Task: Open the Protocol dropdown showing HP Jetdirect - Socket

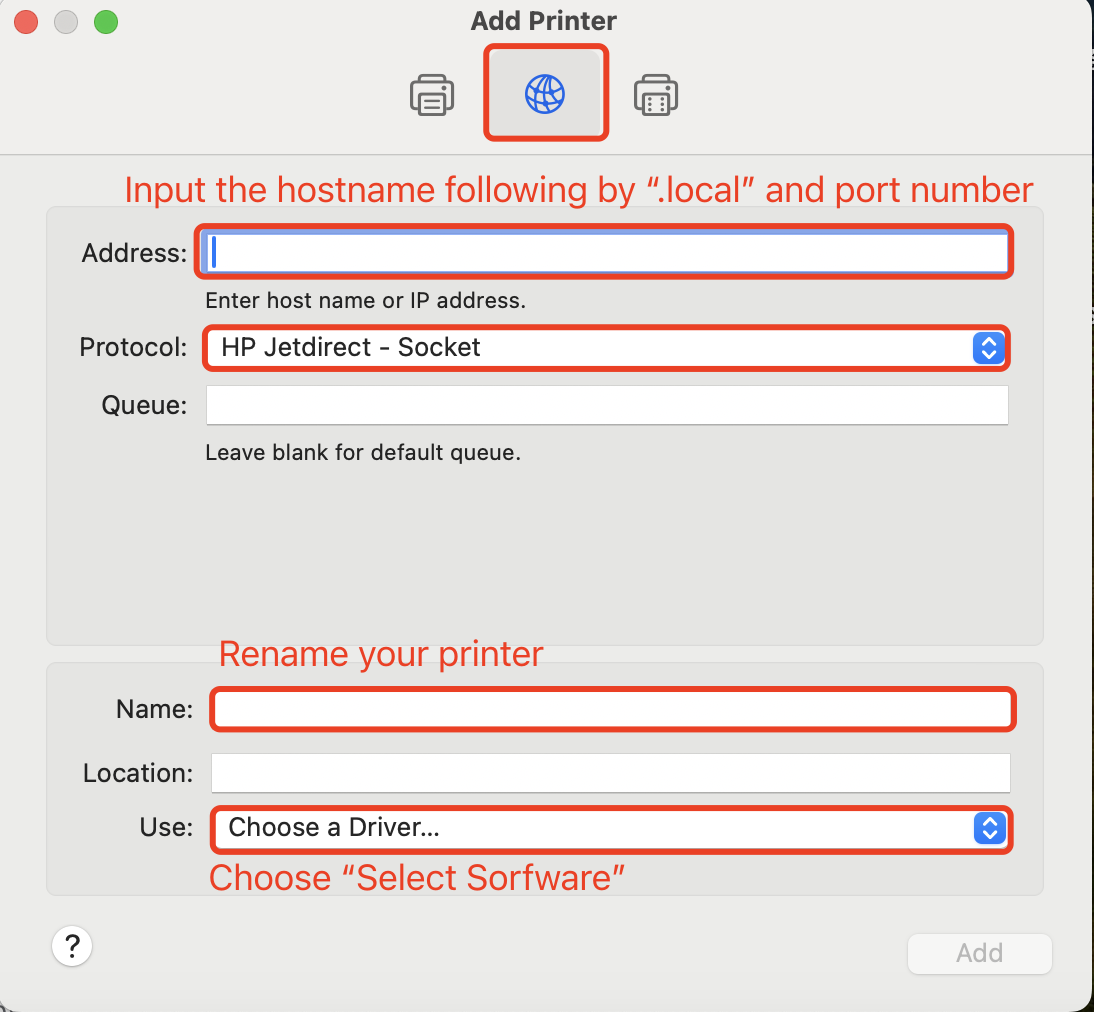Action: (x=606, y=348)
